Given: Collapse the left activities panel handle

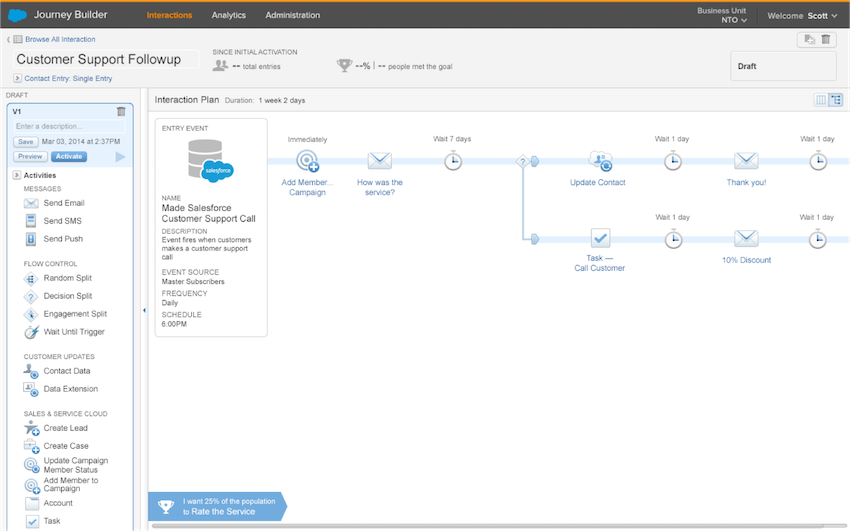Looking at the screenshot, I should [144, 310].
